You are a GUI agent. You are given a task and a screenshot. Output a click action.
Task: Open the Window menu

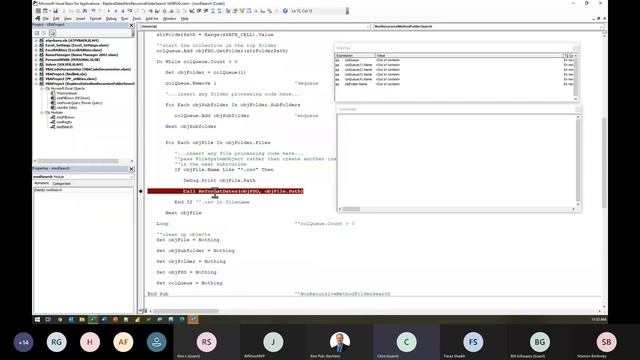coord(169,19)
